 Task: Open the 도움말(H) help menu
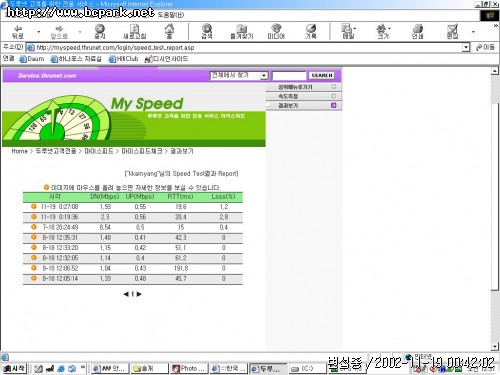pos(171,15)
